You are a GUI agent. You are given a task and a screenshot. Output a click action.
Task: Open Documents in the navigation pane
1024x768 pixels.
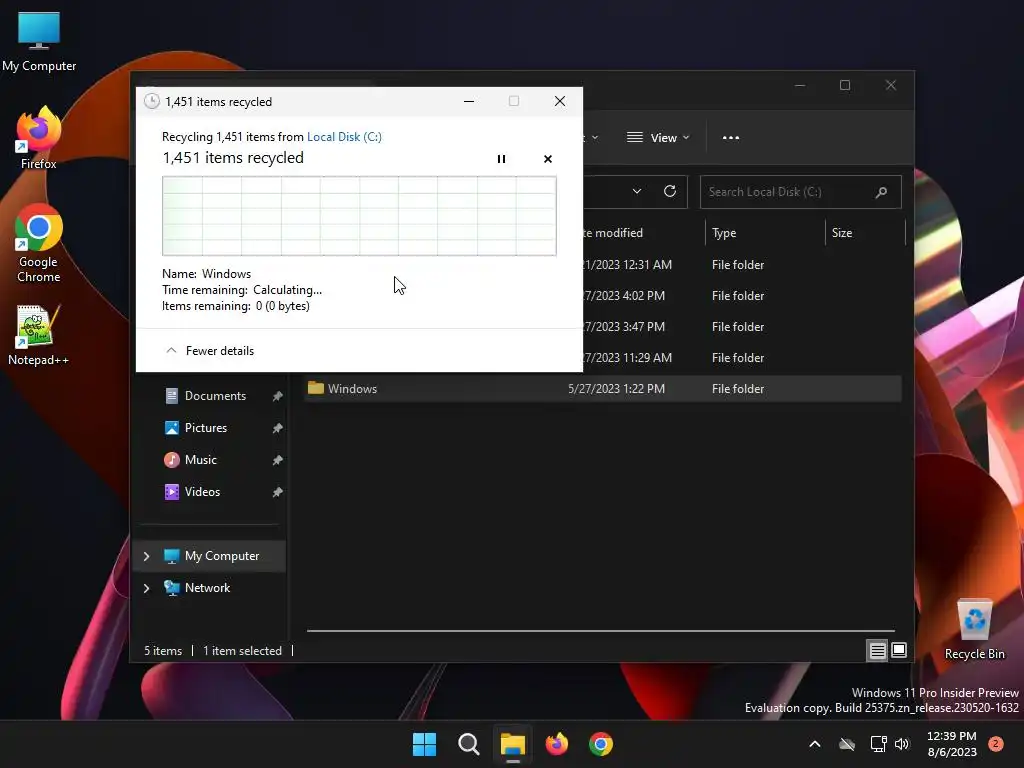215,396
